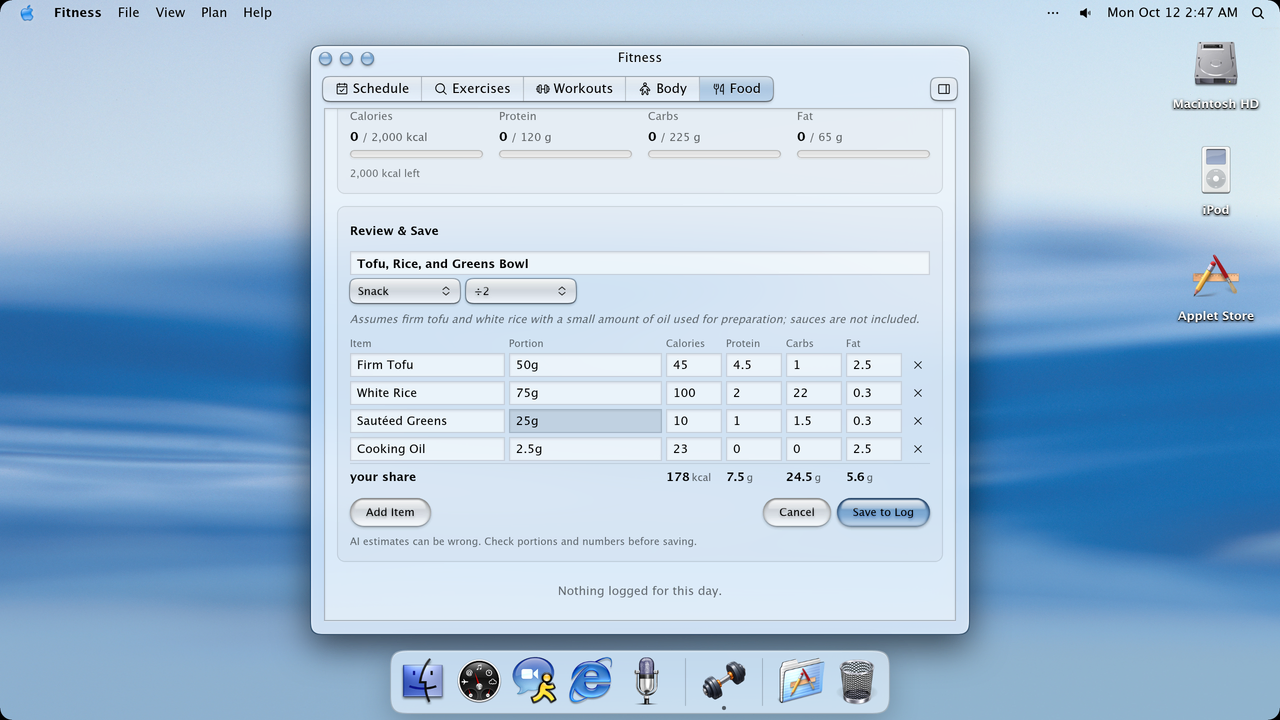1280x720 pixels.
Task: Switch to the Workouts tab
Action: coord(574,89)
